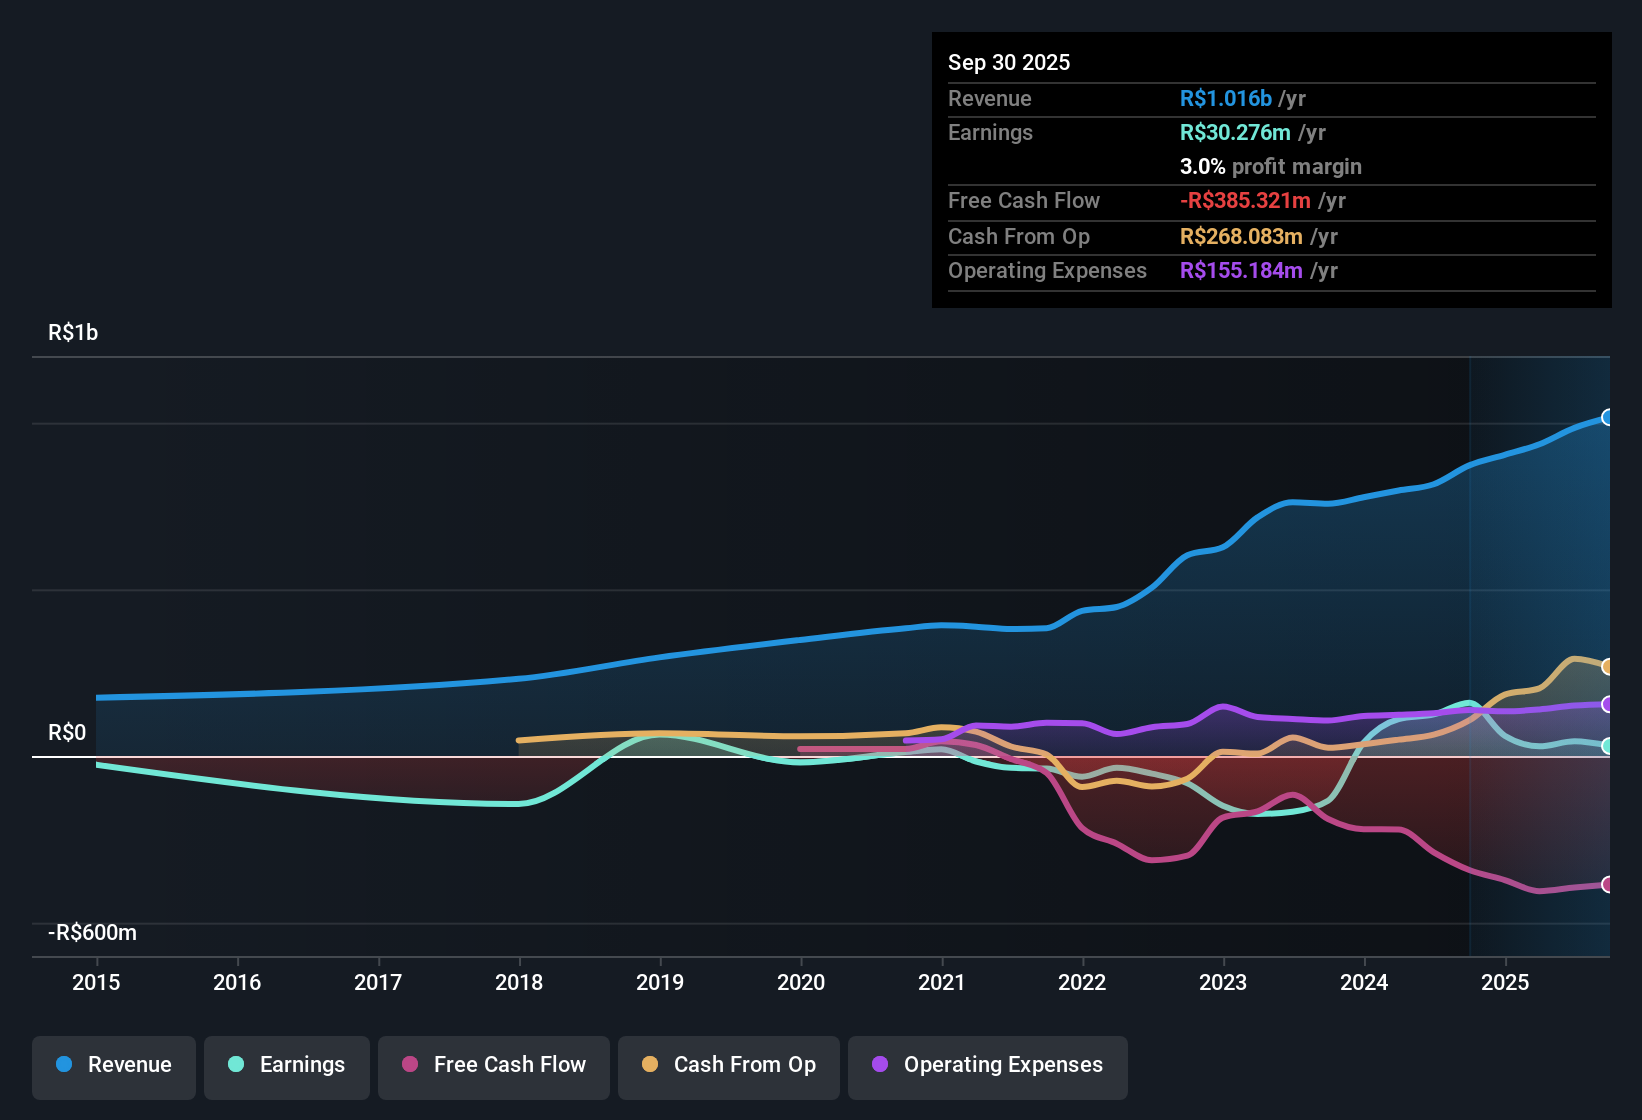Click the Free Cash Flow legend button
The height and width of the screenshot is (1120, 1642).
pyautogui.click(x=493, y=1065)
